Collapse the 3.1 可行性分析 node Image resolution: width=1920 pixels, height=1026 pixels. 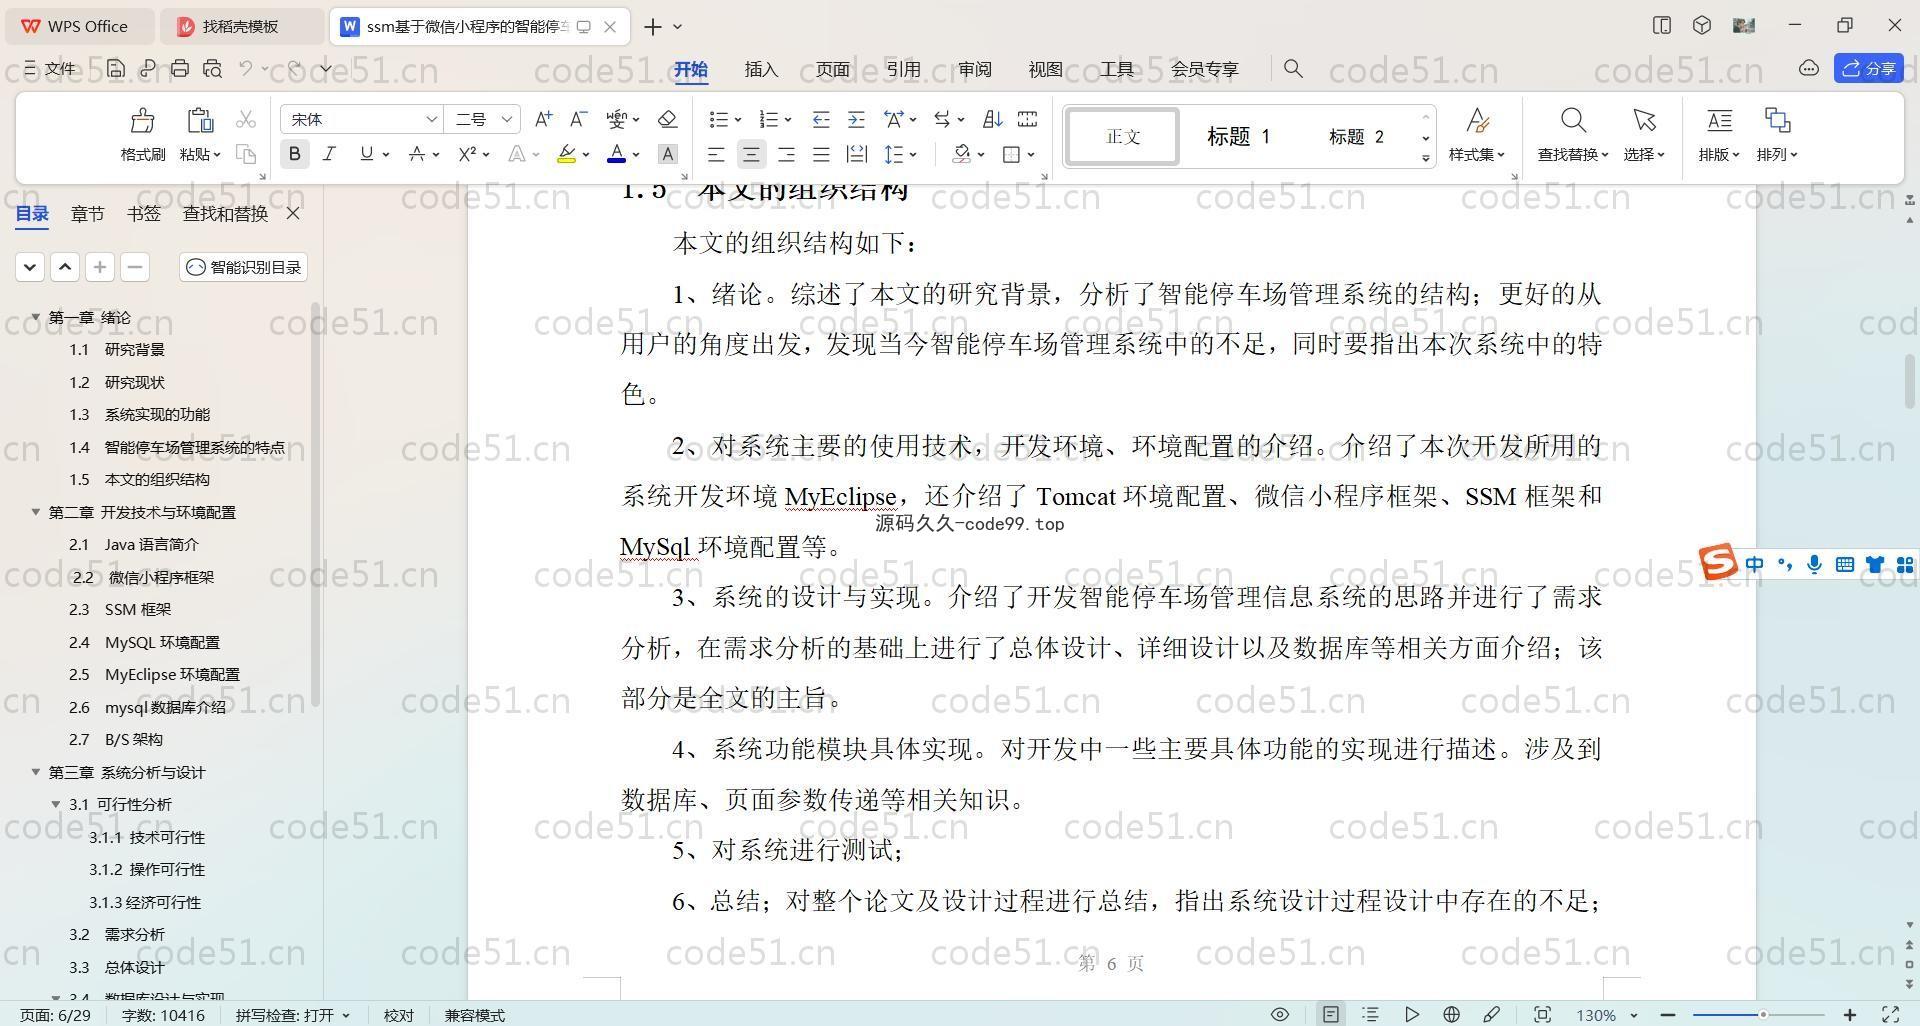pyautogui.click(x=57, y=804)
